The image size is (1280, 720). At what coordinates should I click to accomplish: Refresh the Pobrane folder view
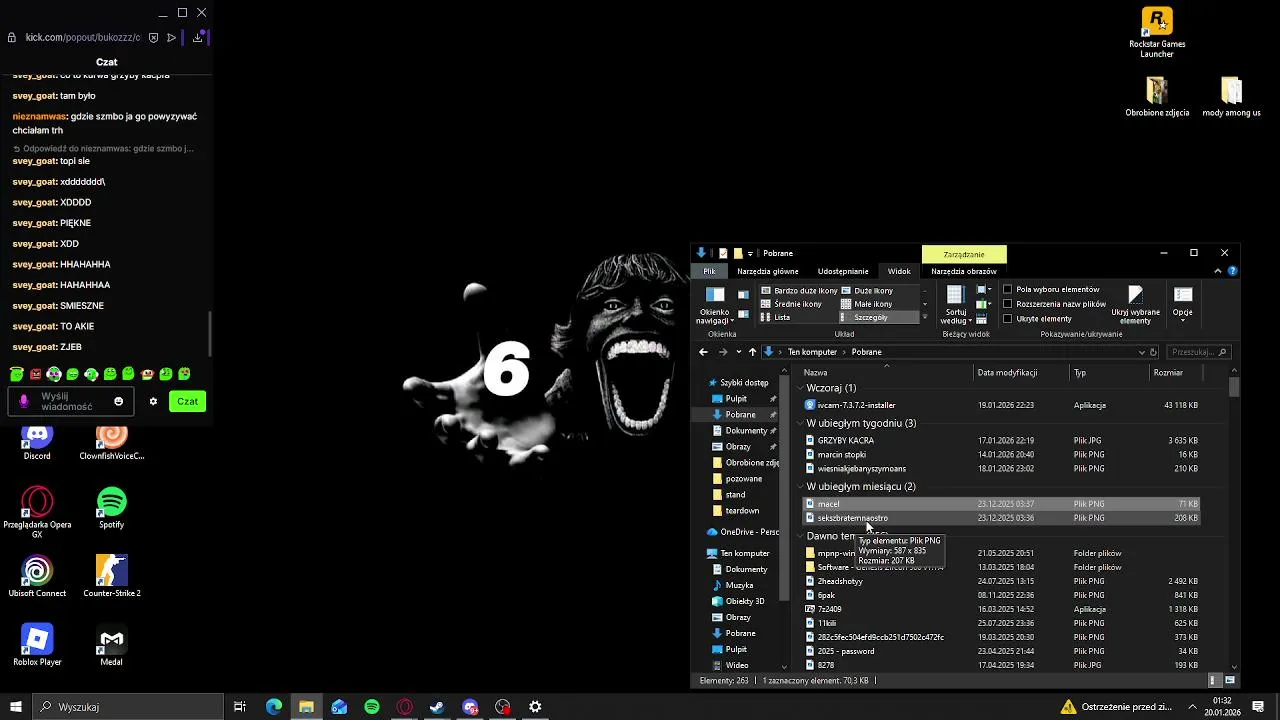1153,352
